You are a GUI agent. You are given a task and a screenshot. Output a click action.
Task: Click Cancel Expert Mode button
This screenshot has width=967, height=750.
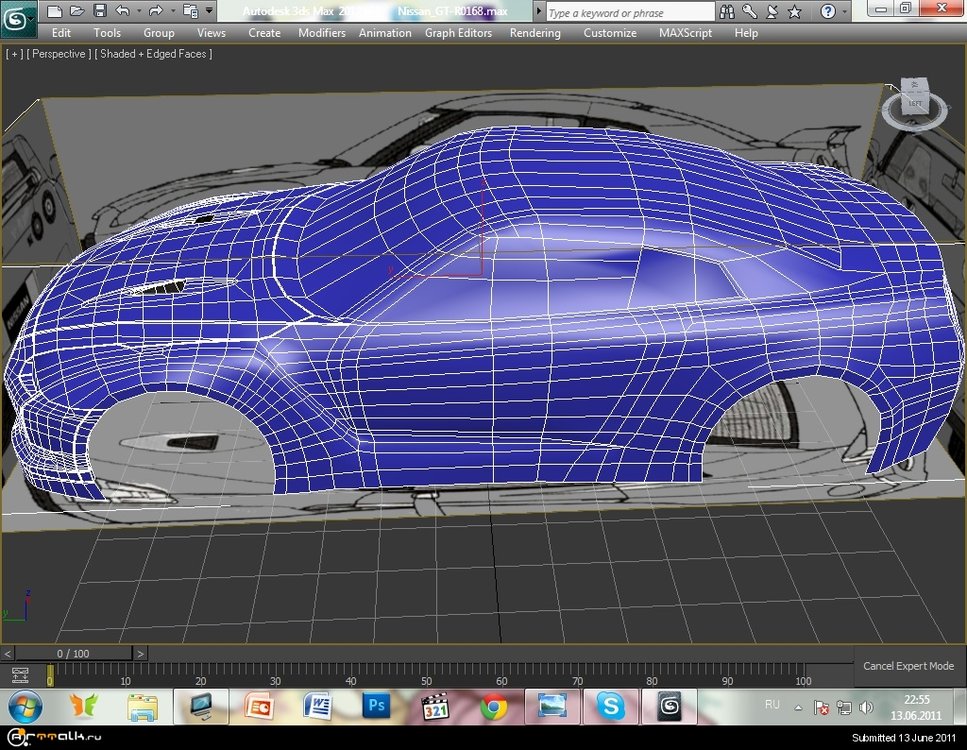click(908, 666)
